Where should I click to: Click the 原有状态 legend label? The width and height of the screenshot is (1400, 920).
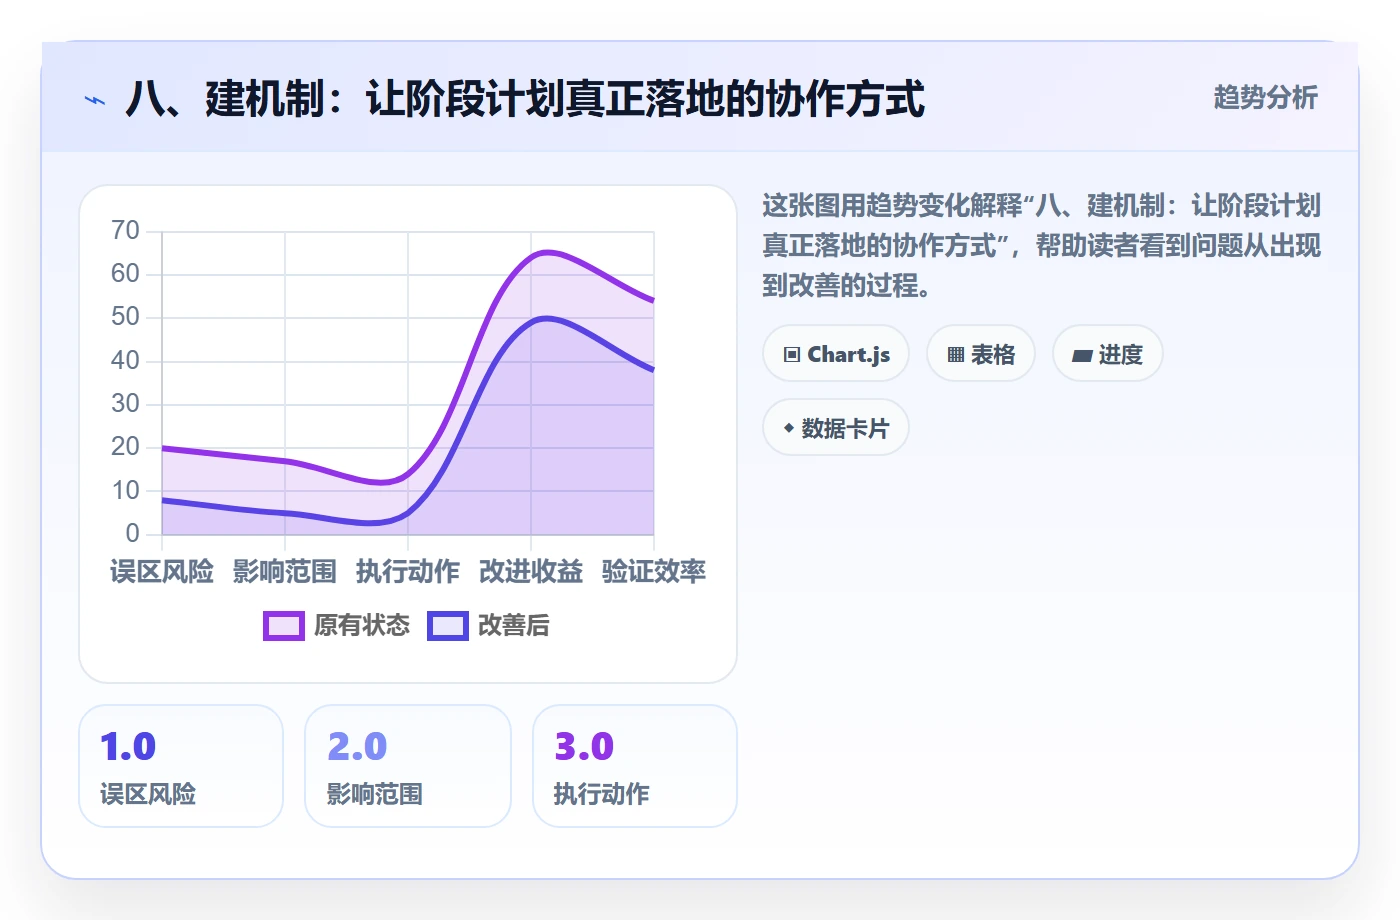[x=362, y=626]
